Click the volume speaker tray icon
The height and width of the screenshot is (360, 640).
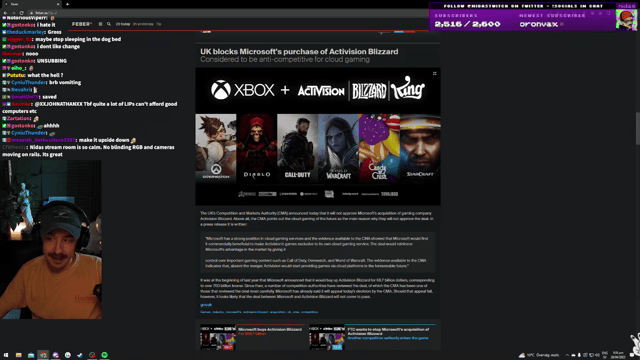(597, 355)
